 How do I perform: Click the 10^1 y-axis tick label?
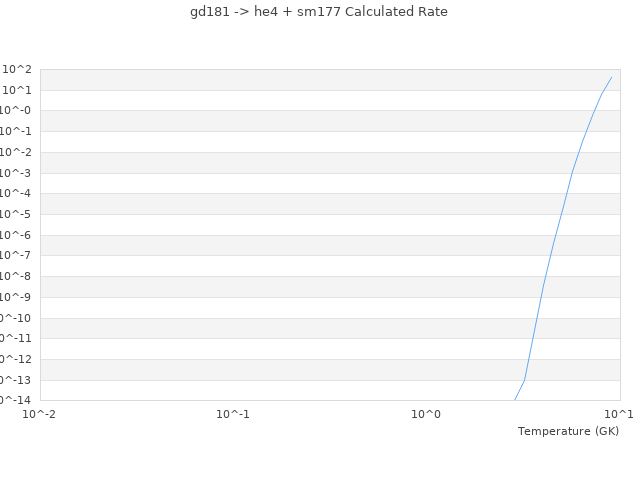[18, 90]
